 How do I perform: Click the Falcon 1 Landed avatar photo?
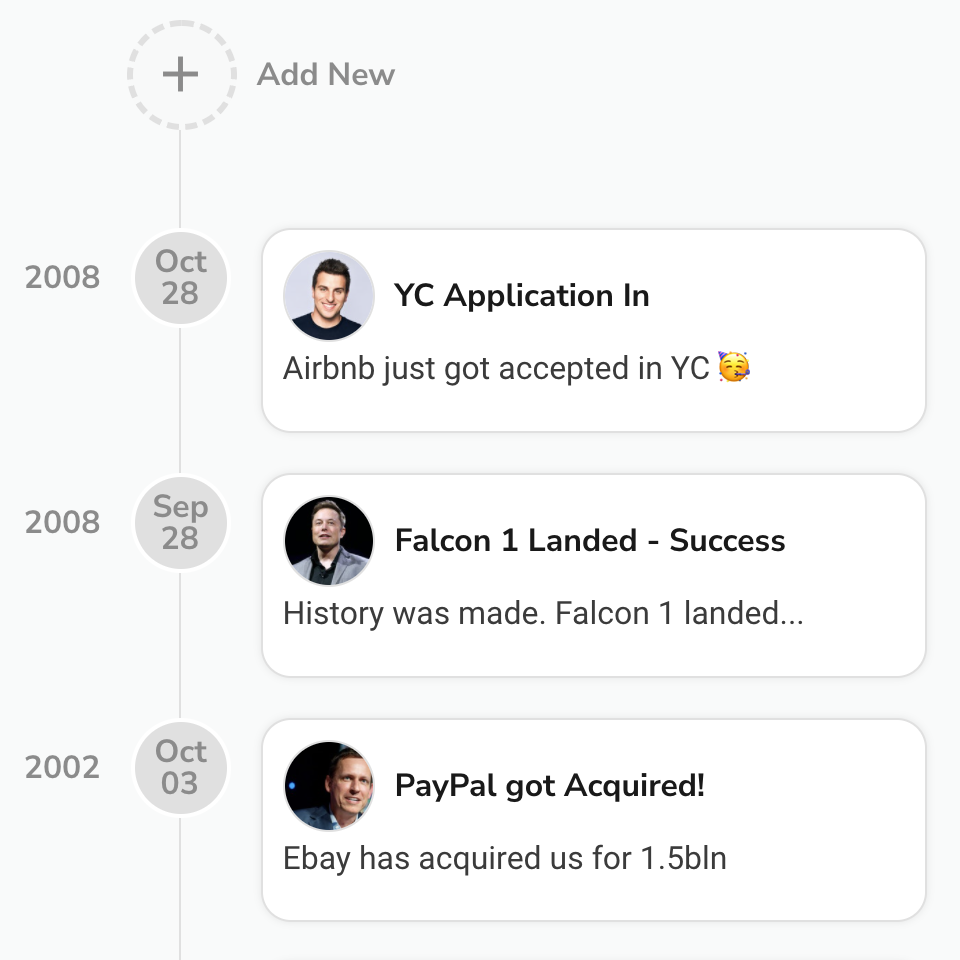coord(329,540)
